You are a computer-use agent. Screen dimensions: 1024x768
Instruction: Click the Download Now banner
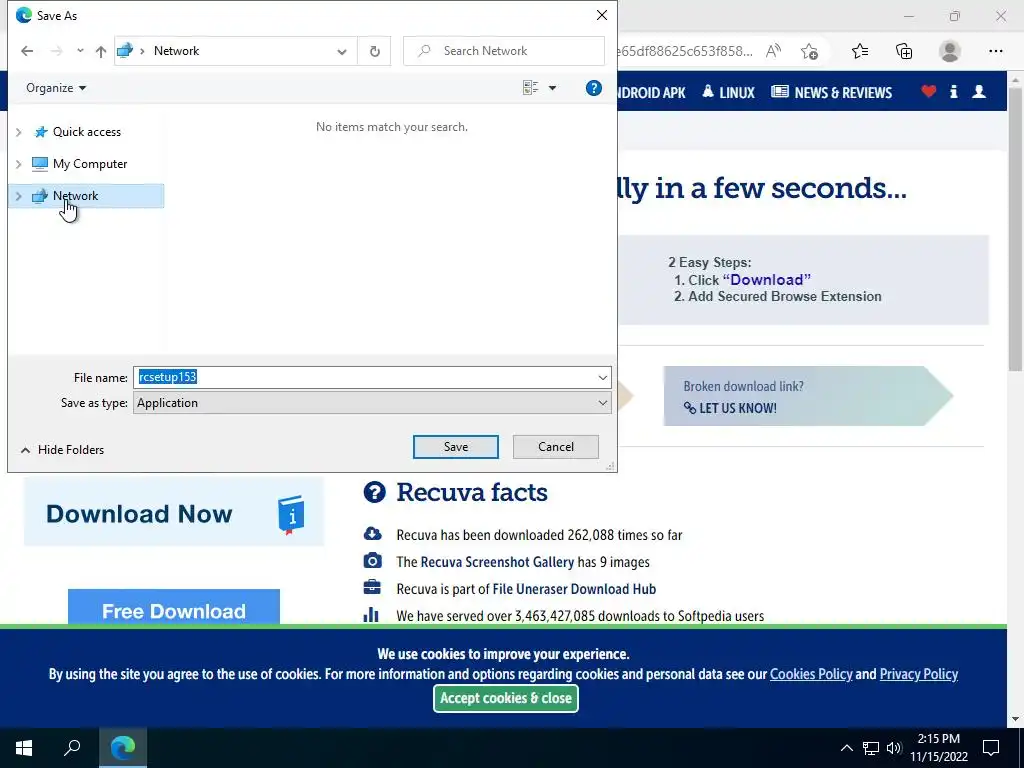(x=174, y=511)
